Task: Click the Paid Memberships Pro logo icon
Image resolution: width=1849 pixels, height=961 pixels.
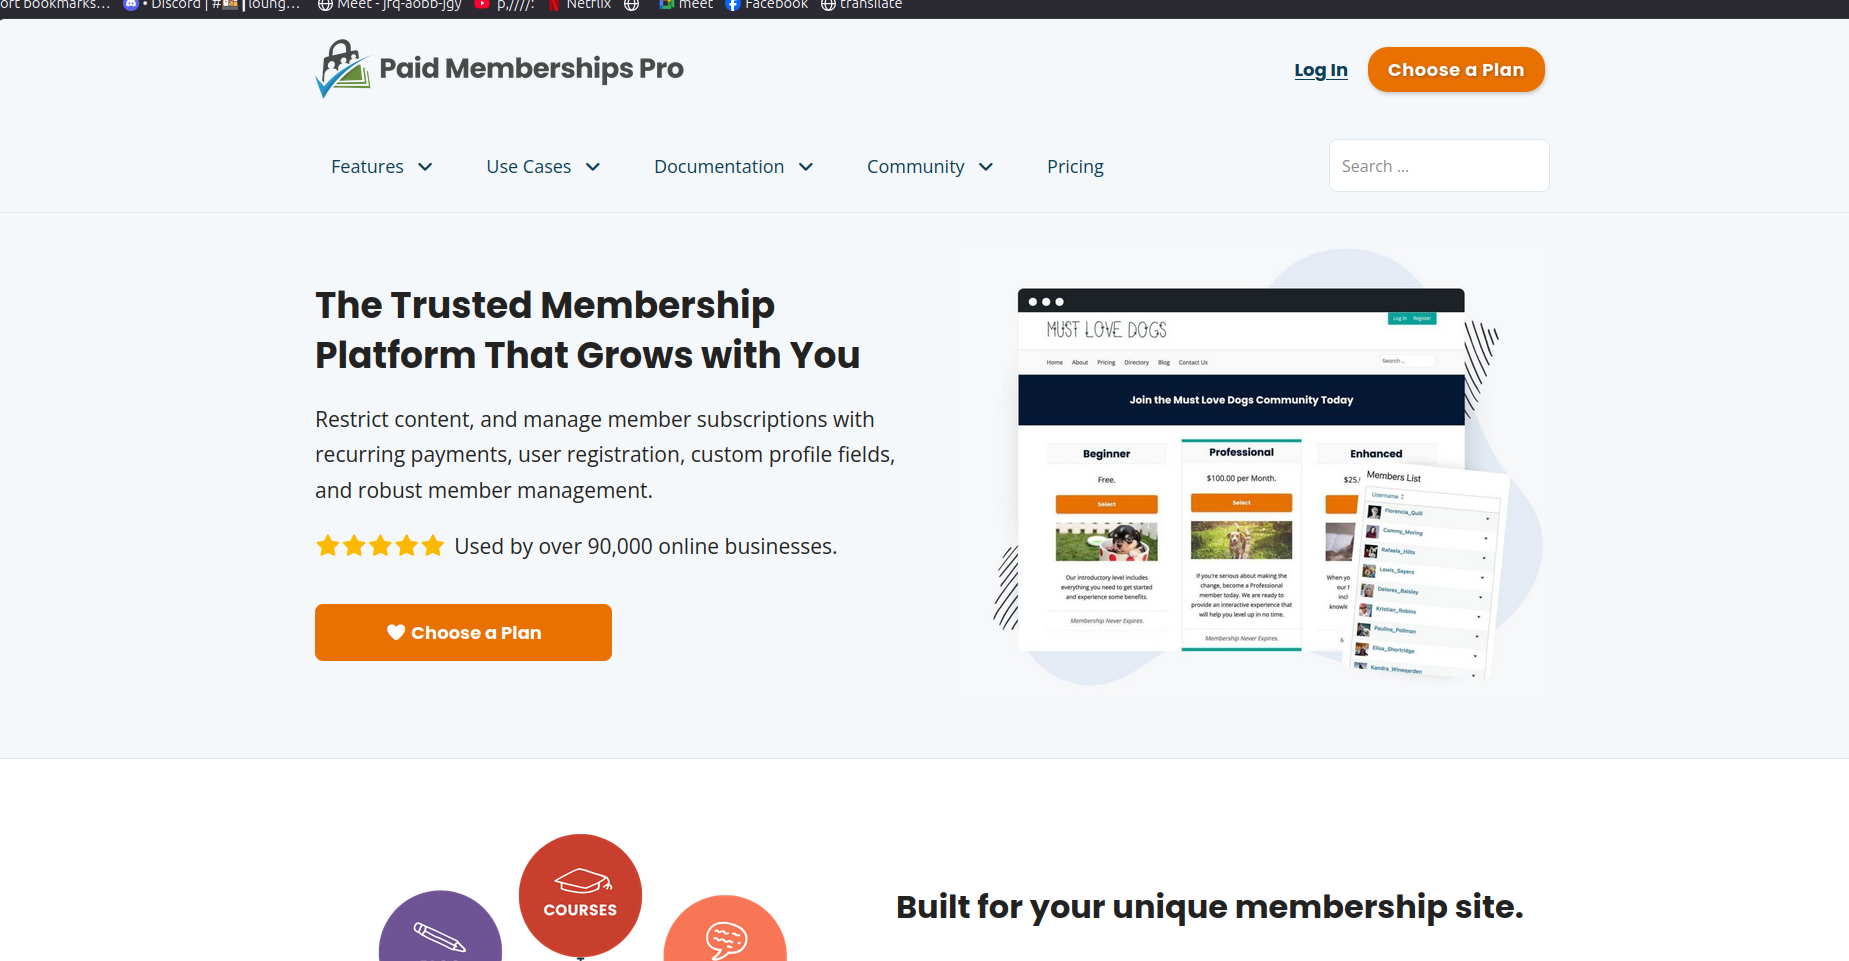Action: coord(343,68)
